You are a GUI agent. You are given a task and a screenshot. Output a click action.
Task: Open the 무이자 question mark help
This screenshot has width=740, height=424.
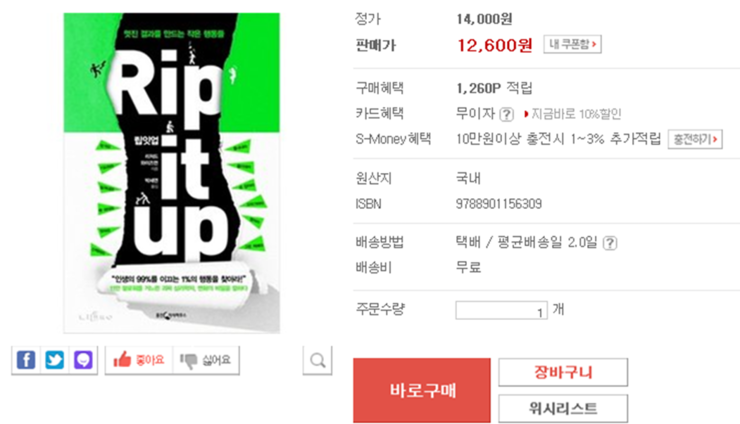pos(506,114)
